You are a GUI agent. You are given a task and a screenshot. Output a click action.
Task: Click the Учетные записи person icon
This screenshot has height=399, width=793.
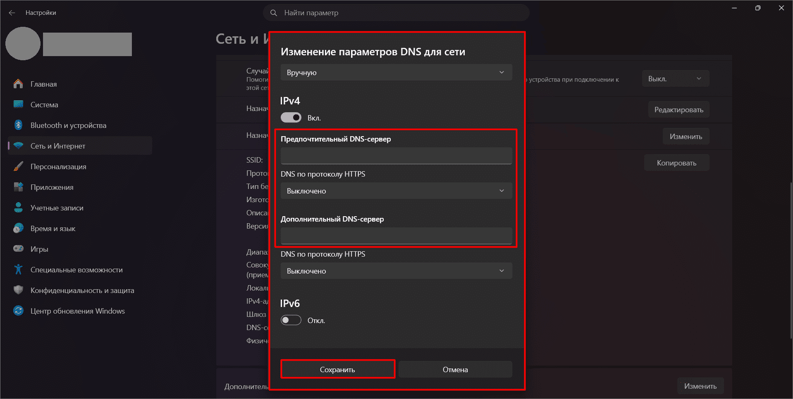18,208
